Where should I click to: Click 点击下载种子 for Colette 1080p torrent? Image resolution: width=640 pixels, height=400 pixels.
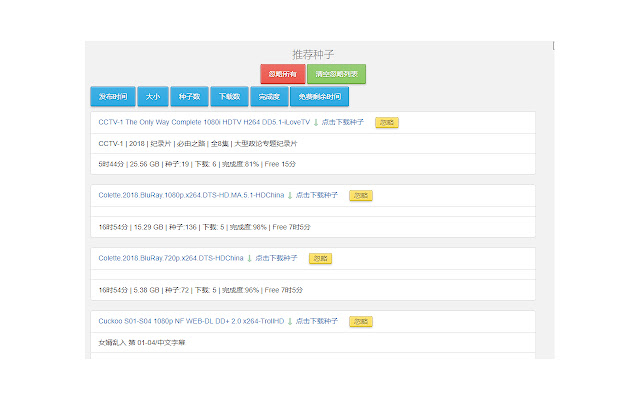click(317, 195)
